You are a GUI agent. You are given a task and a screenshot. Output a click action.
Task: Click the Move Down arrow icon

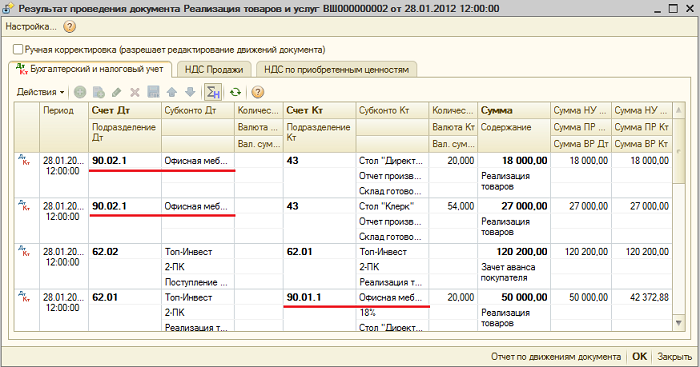point(190,92)
